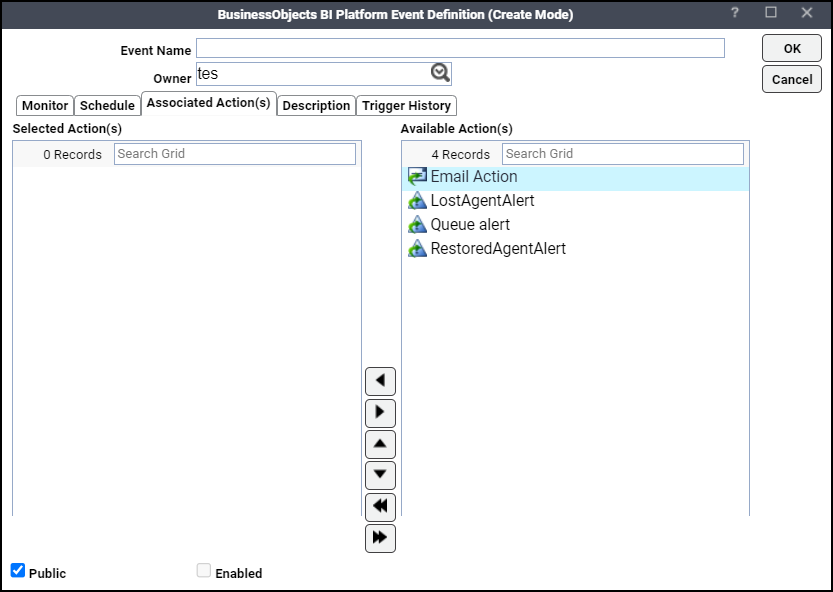Open the Schedule tab
Viewport: 833px width, 592px height.
[x=107, y=105]
